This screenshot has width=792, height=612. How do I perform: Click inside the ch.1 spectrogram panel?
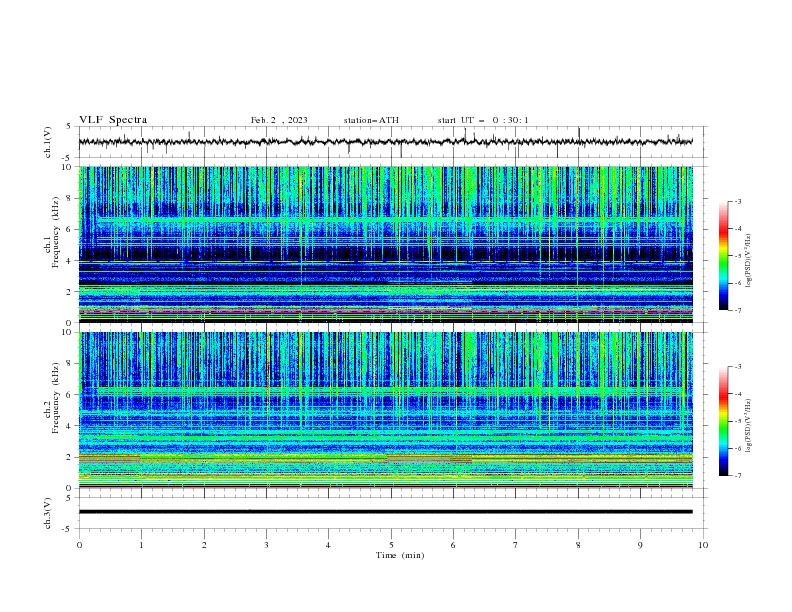(386, 244)
